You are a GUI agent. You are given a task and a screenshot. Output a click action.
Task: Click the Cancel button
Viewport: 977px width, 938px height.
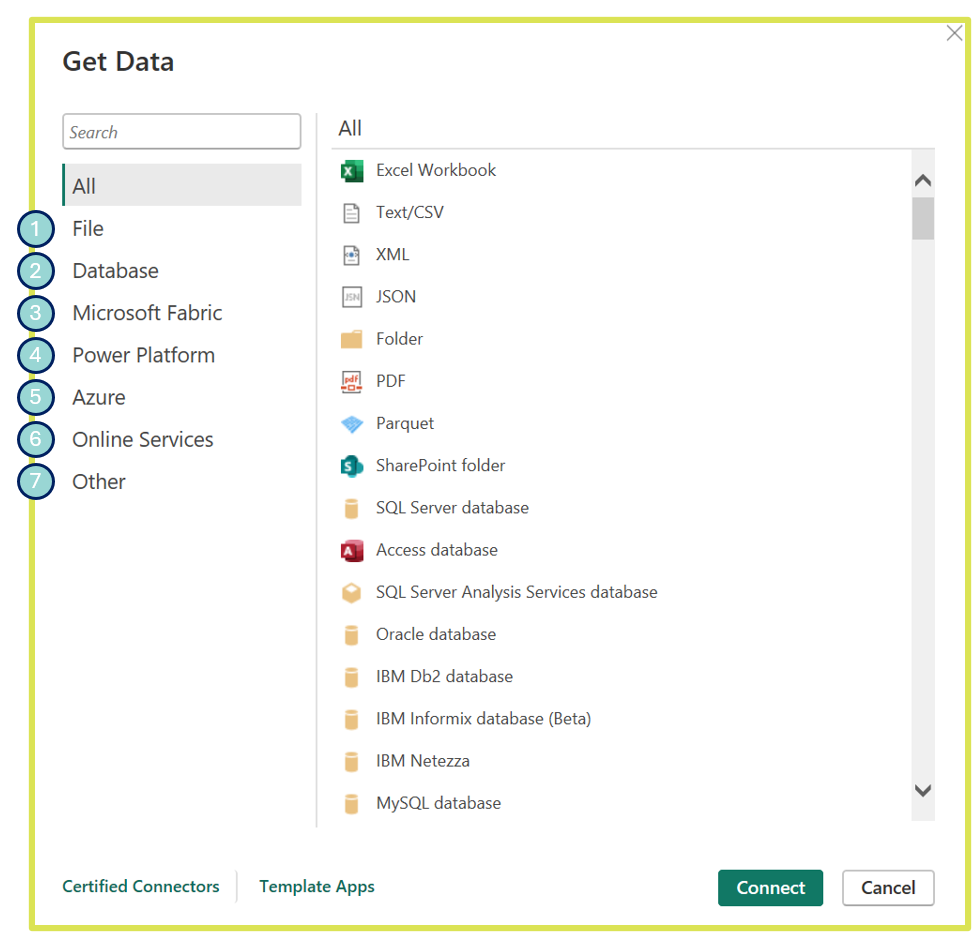tap(888, 888)
